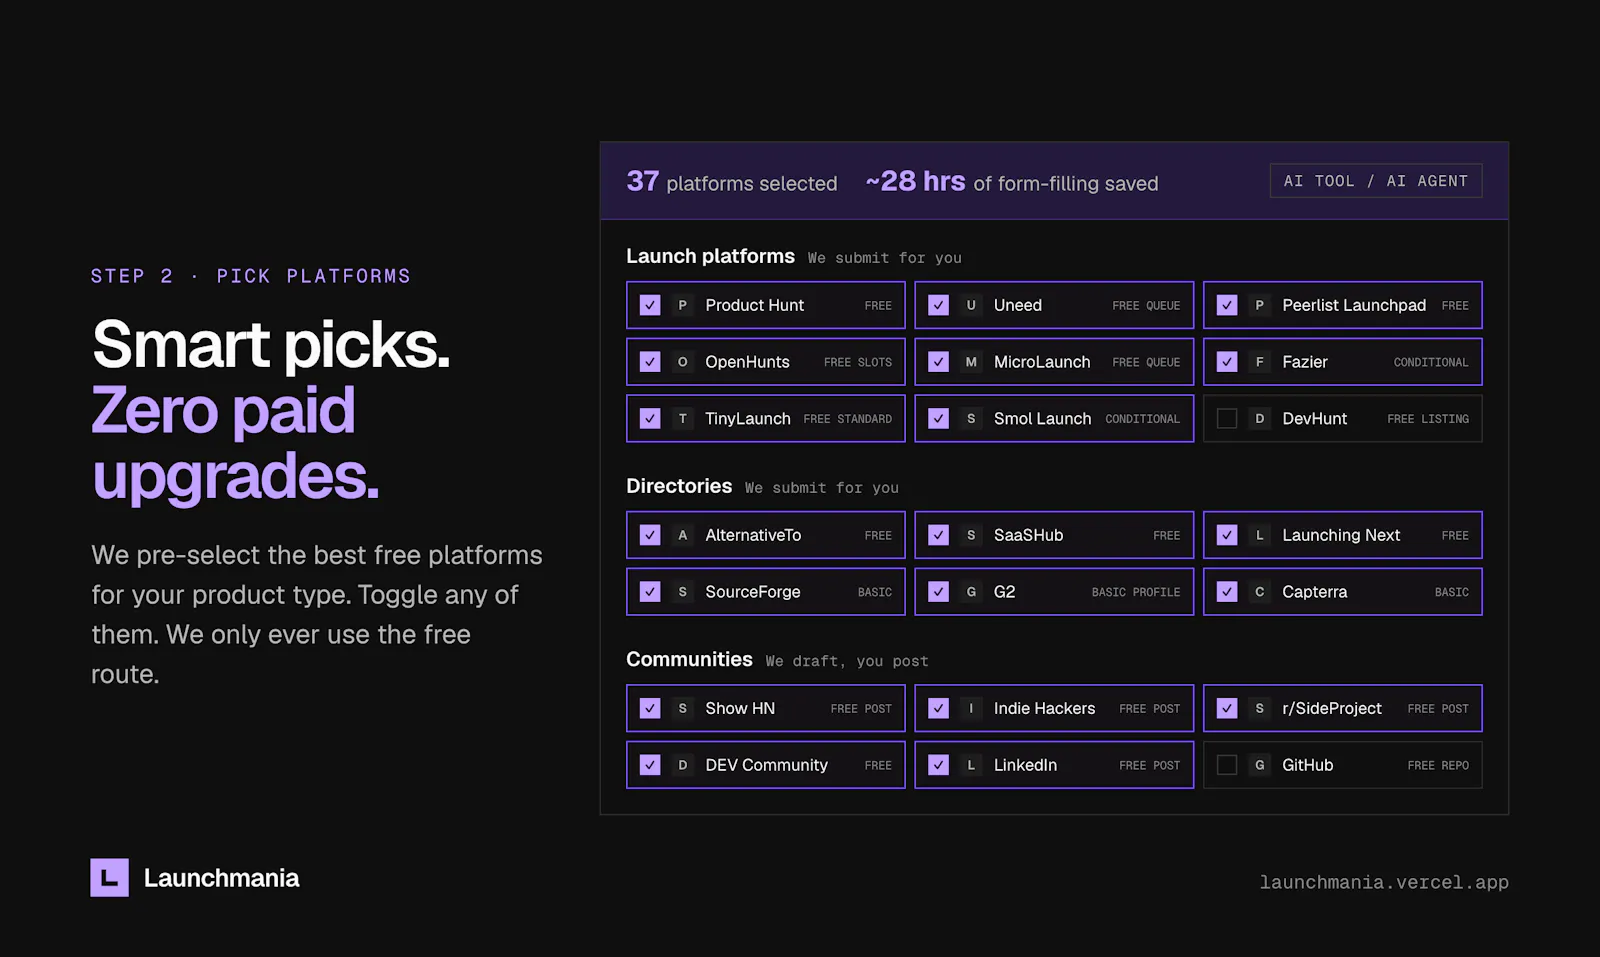Check the GitHub free repo checkbox

click(1227, 765)
